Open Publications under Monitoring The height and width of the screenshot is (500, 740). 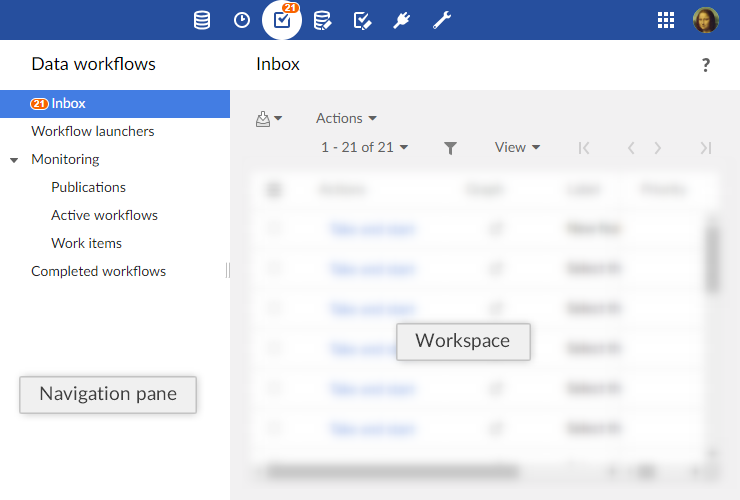coord(88,187)
